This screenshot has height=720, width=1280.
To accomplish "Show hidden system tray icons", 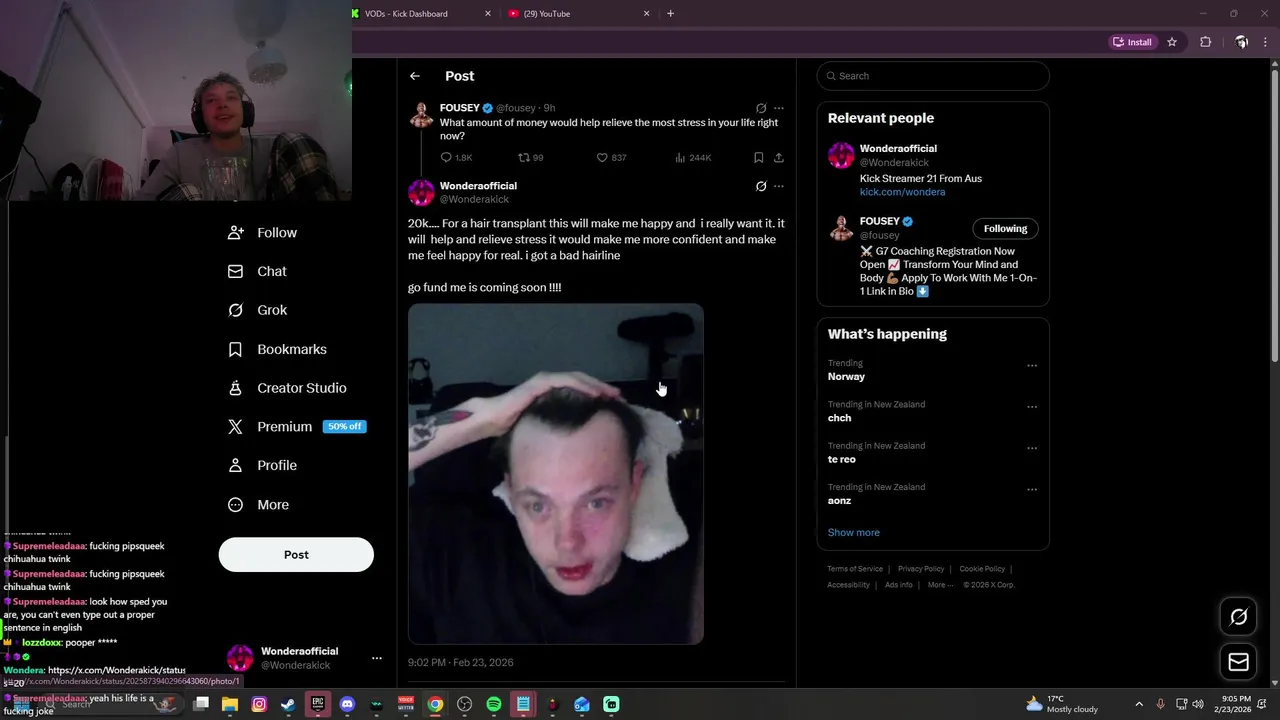I will [x=1139, y=704].
